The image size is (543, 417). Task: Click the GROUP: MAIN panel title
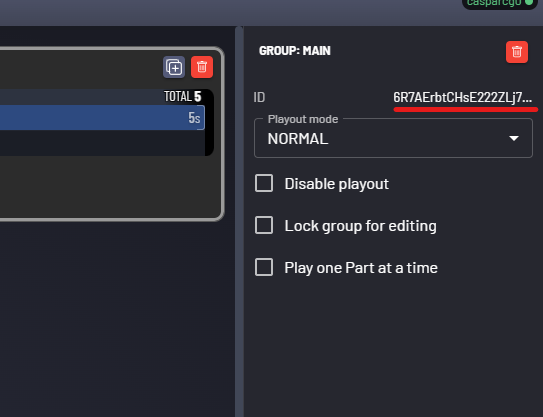click(x=295, y=51)
